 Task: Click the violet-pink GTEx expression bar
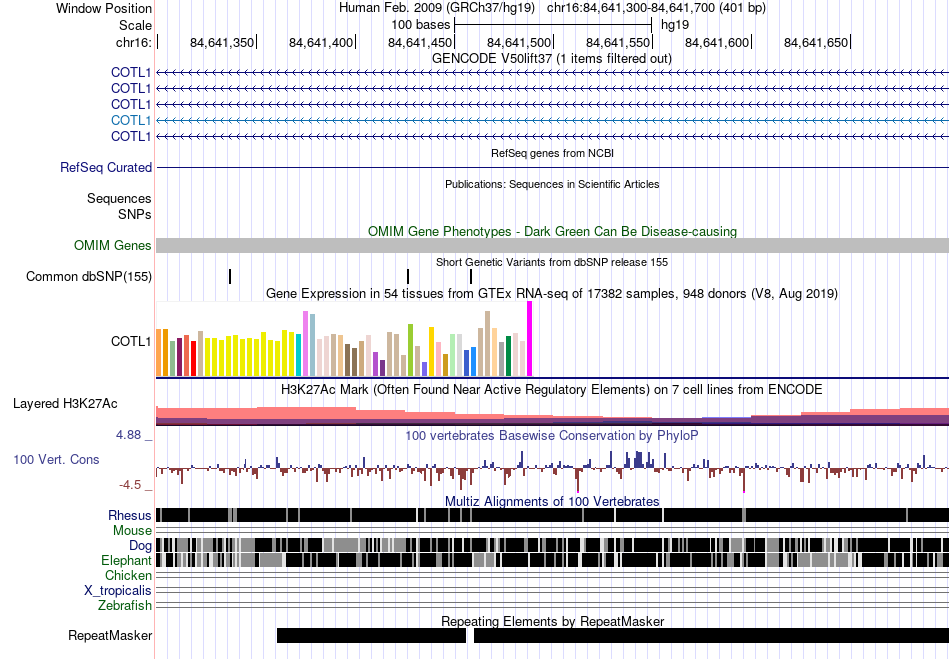point(305,344)
